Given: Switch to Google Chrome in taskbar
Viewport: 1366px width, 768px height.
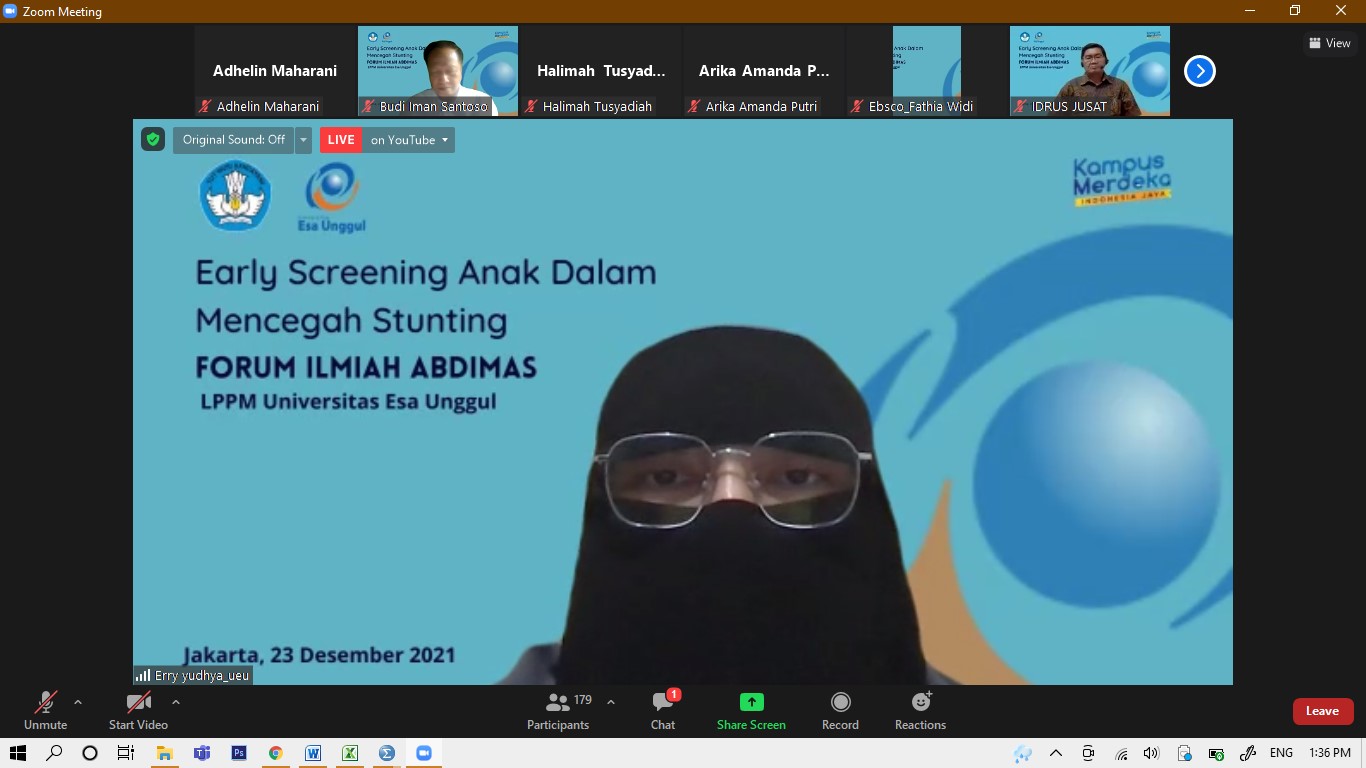Looking at the screenshot, I should (276, 753).
